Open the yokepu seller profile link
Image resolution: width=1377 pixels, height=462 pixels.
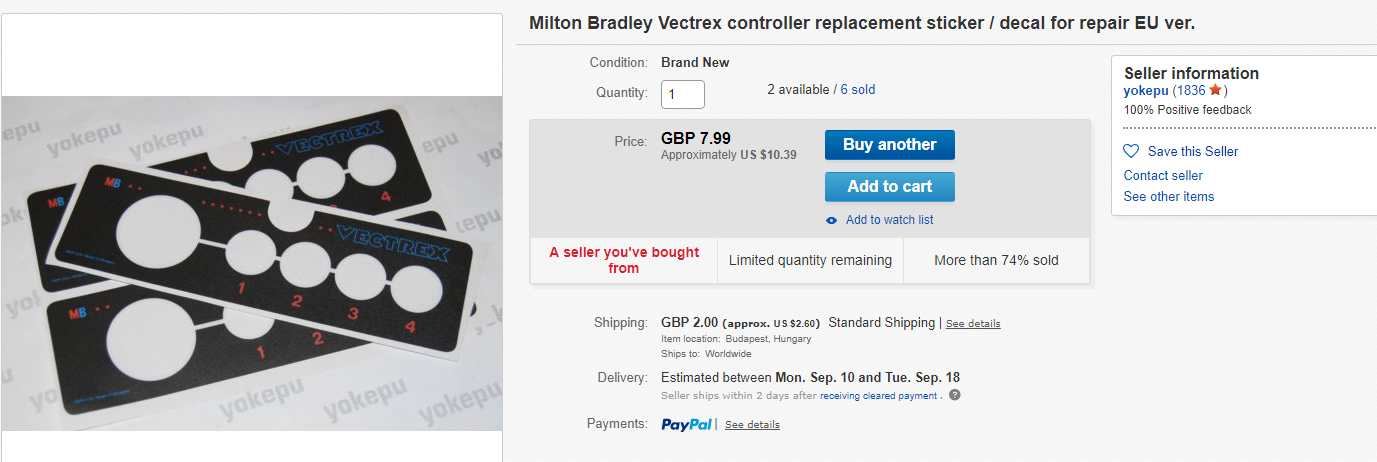click(1146, 90)
